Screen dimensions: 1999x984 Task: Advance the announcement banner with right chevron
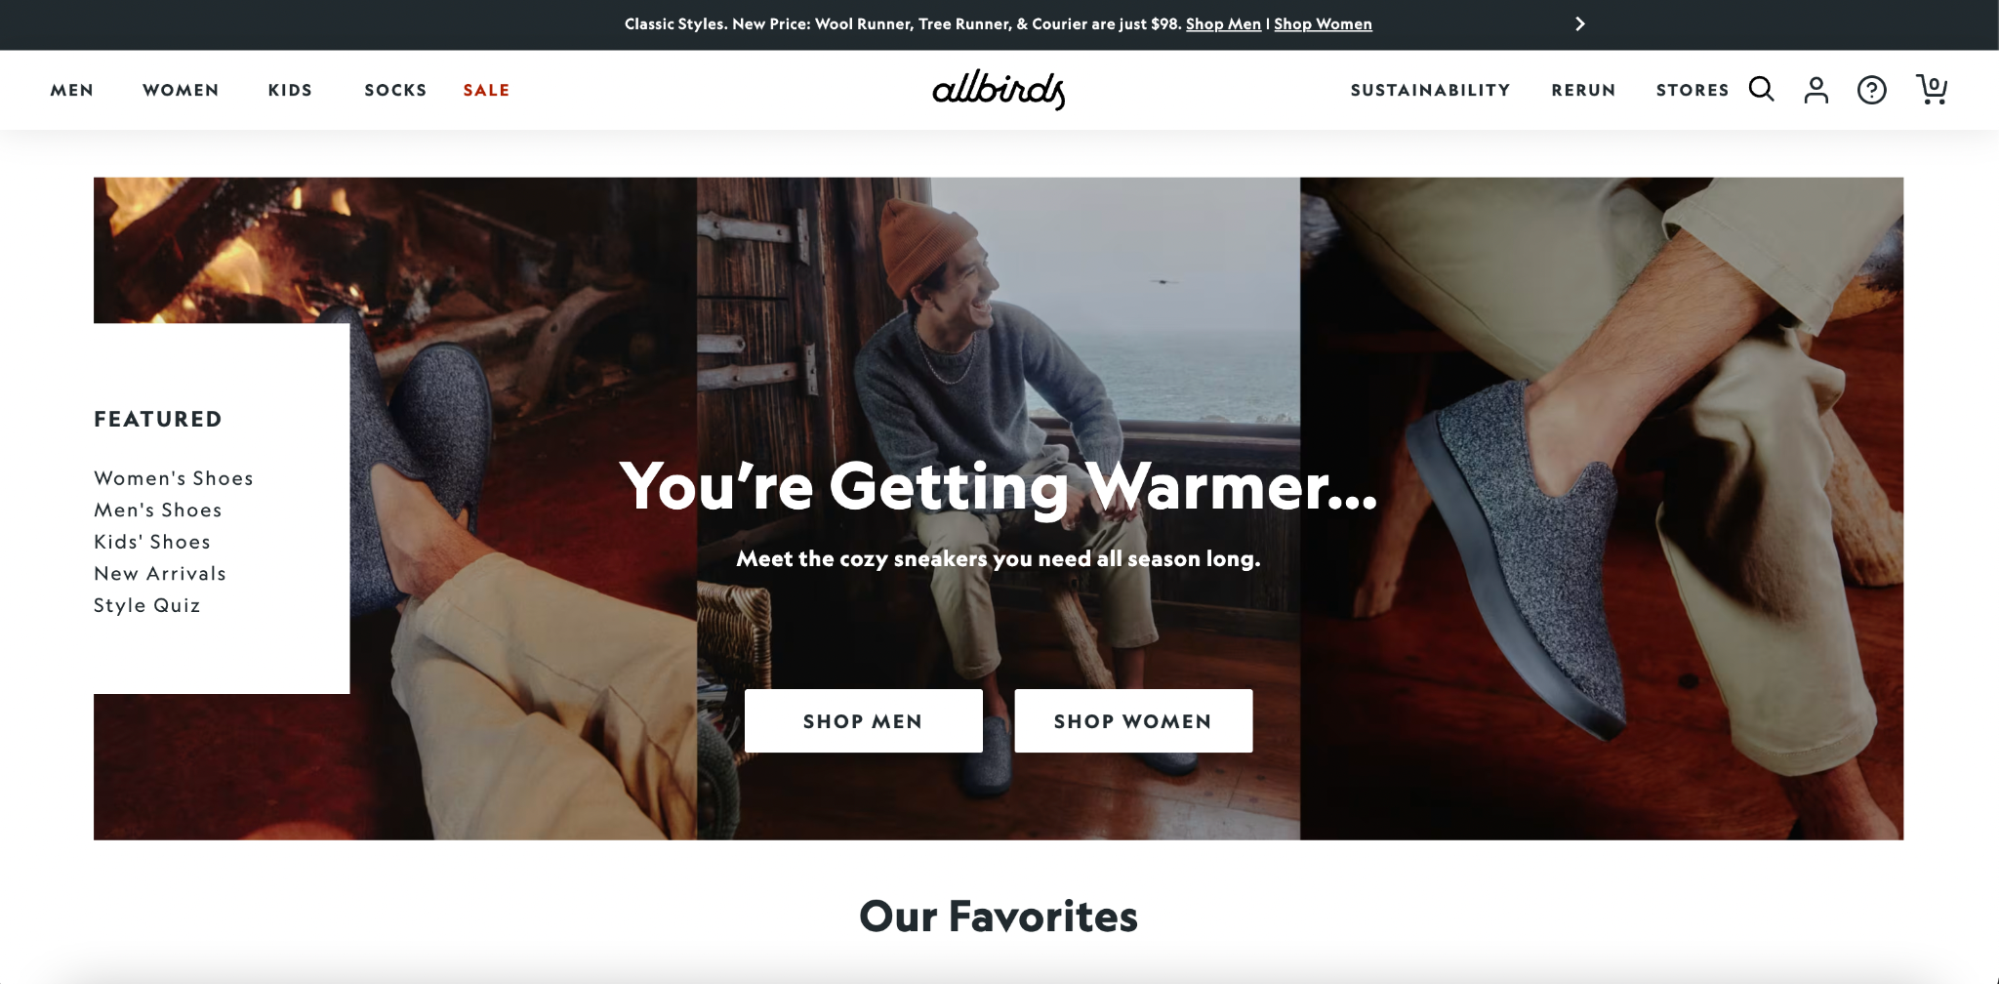[x=1580, y=24]
